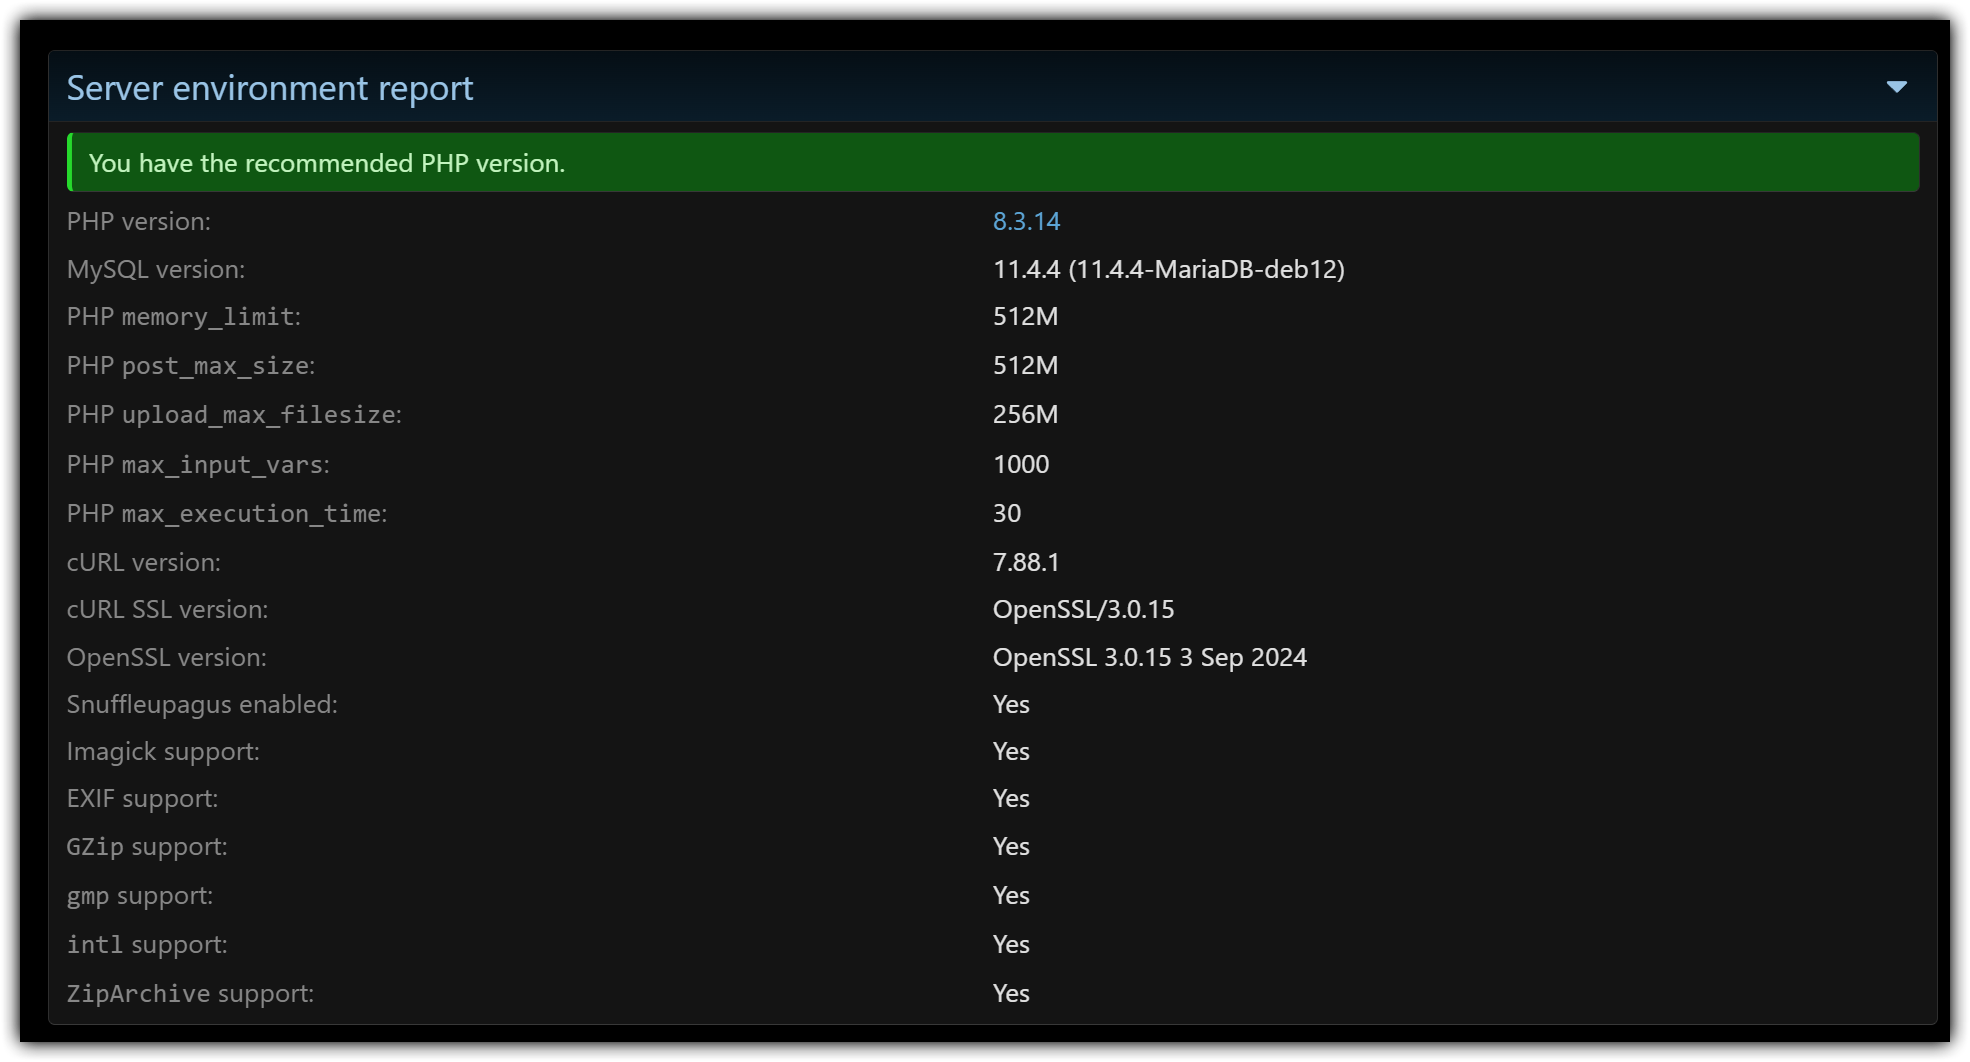Click the PHP max_execution_time label
The image size is (1970, 1062).
point(226,514)
